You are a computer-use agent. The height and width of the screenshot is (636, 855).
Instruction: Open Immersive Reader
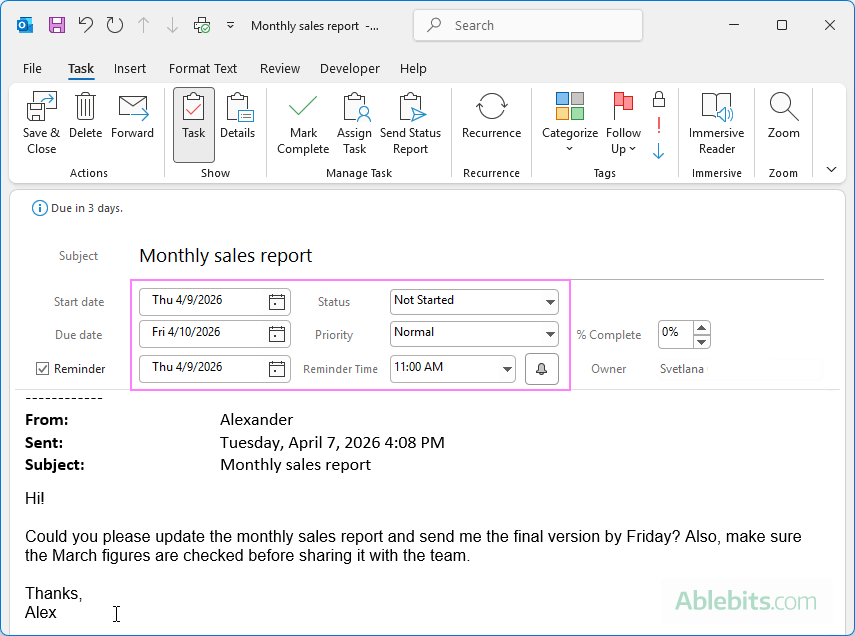click(716, 122)
